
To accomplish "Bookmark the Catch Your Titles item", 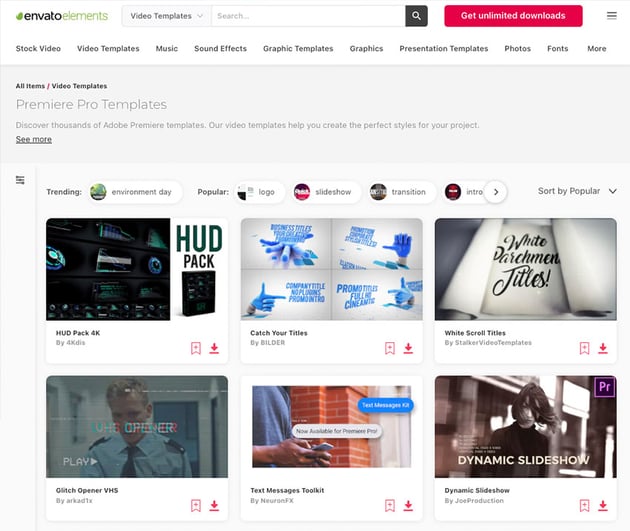I will click(390, 348).
